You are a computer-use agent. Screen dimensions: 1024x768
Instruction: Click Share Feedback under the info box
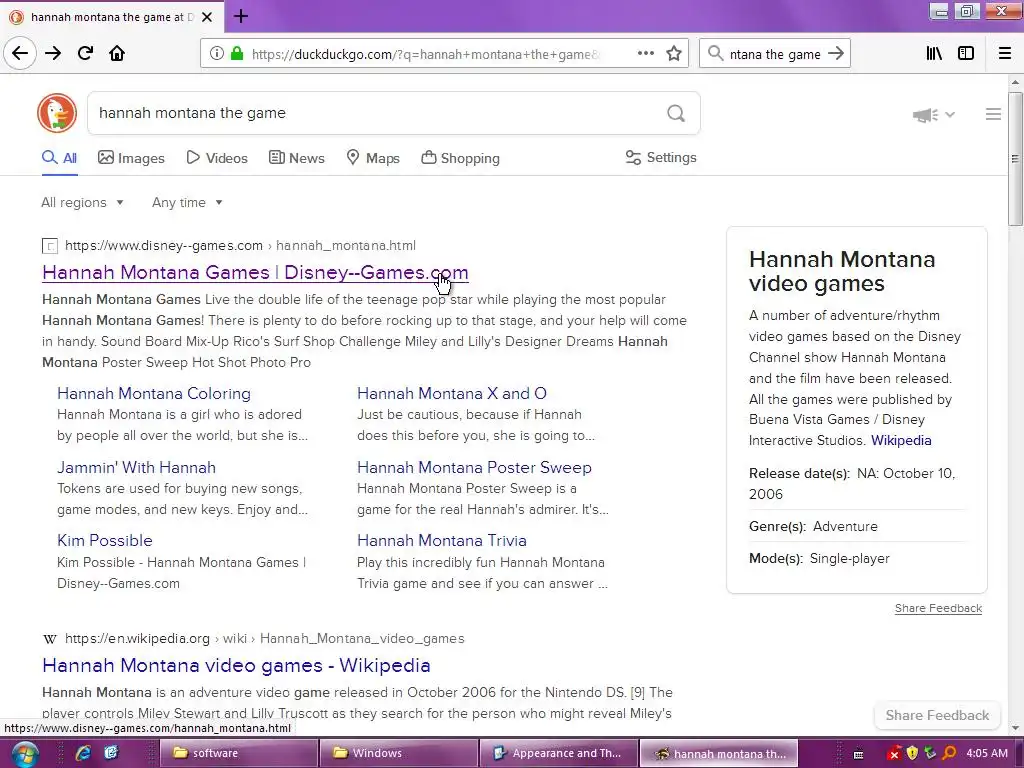tap(938, 608)
